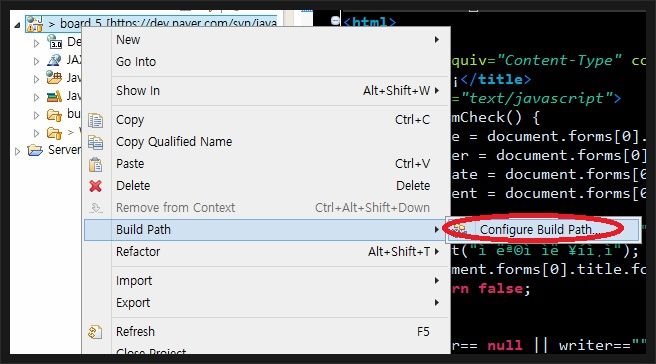
Task: Expand the folder node above Servers
Action: point(36,133)
